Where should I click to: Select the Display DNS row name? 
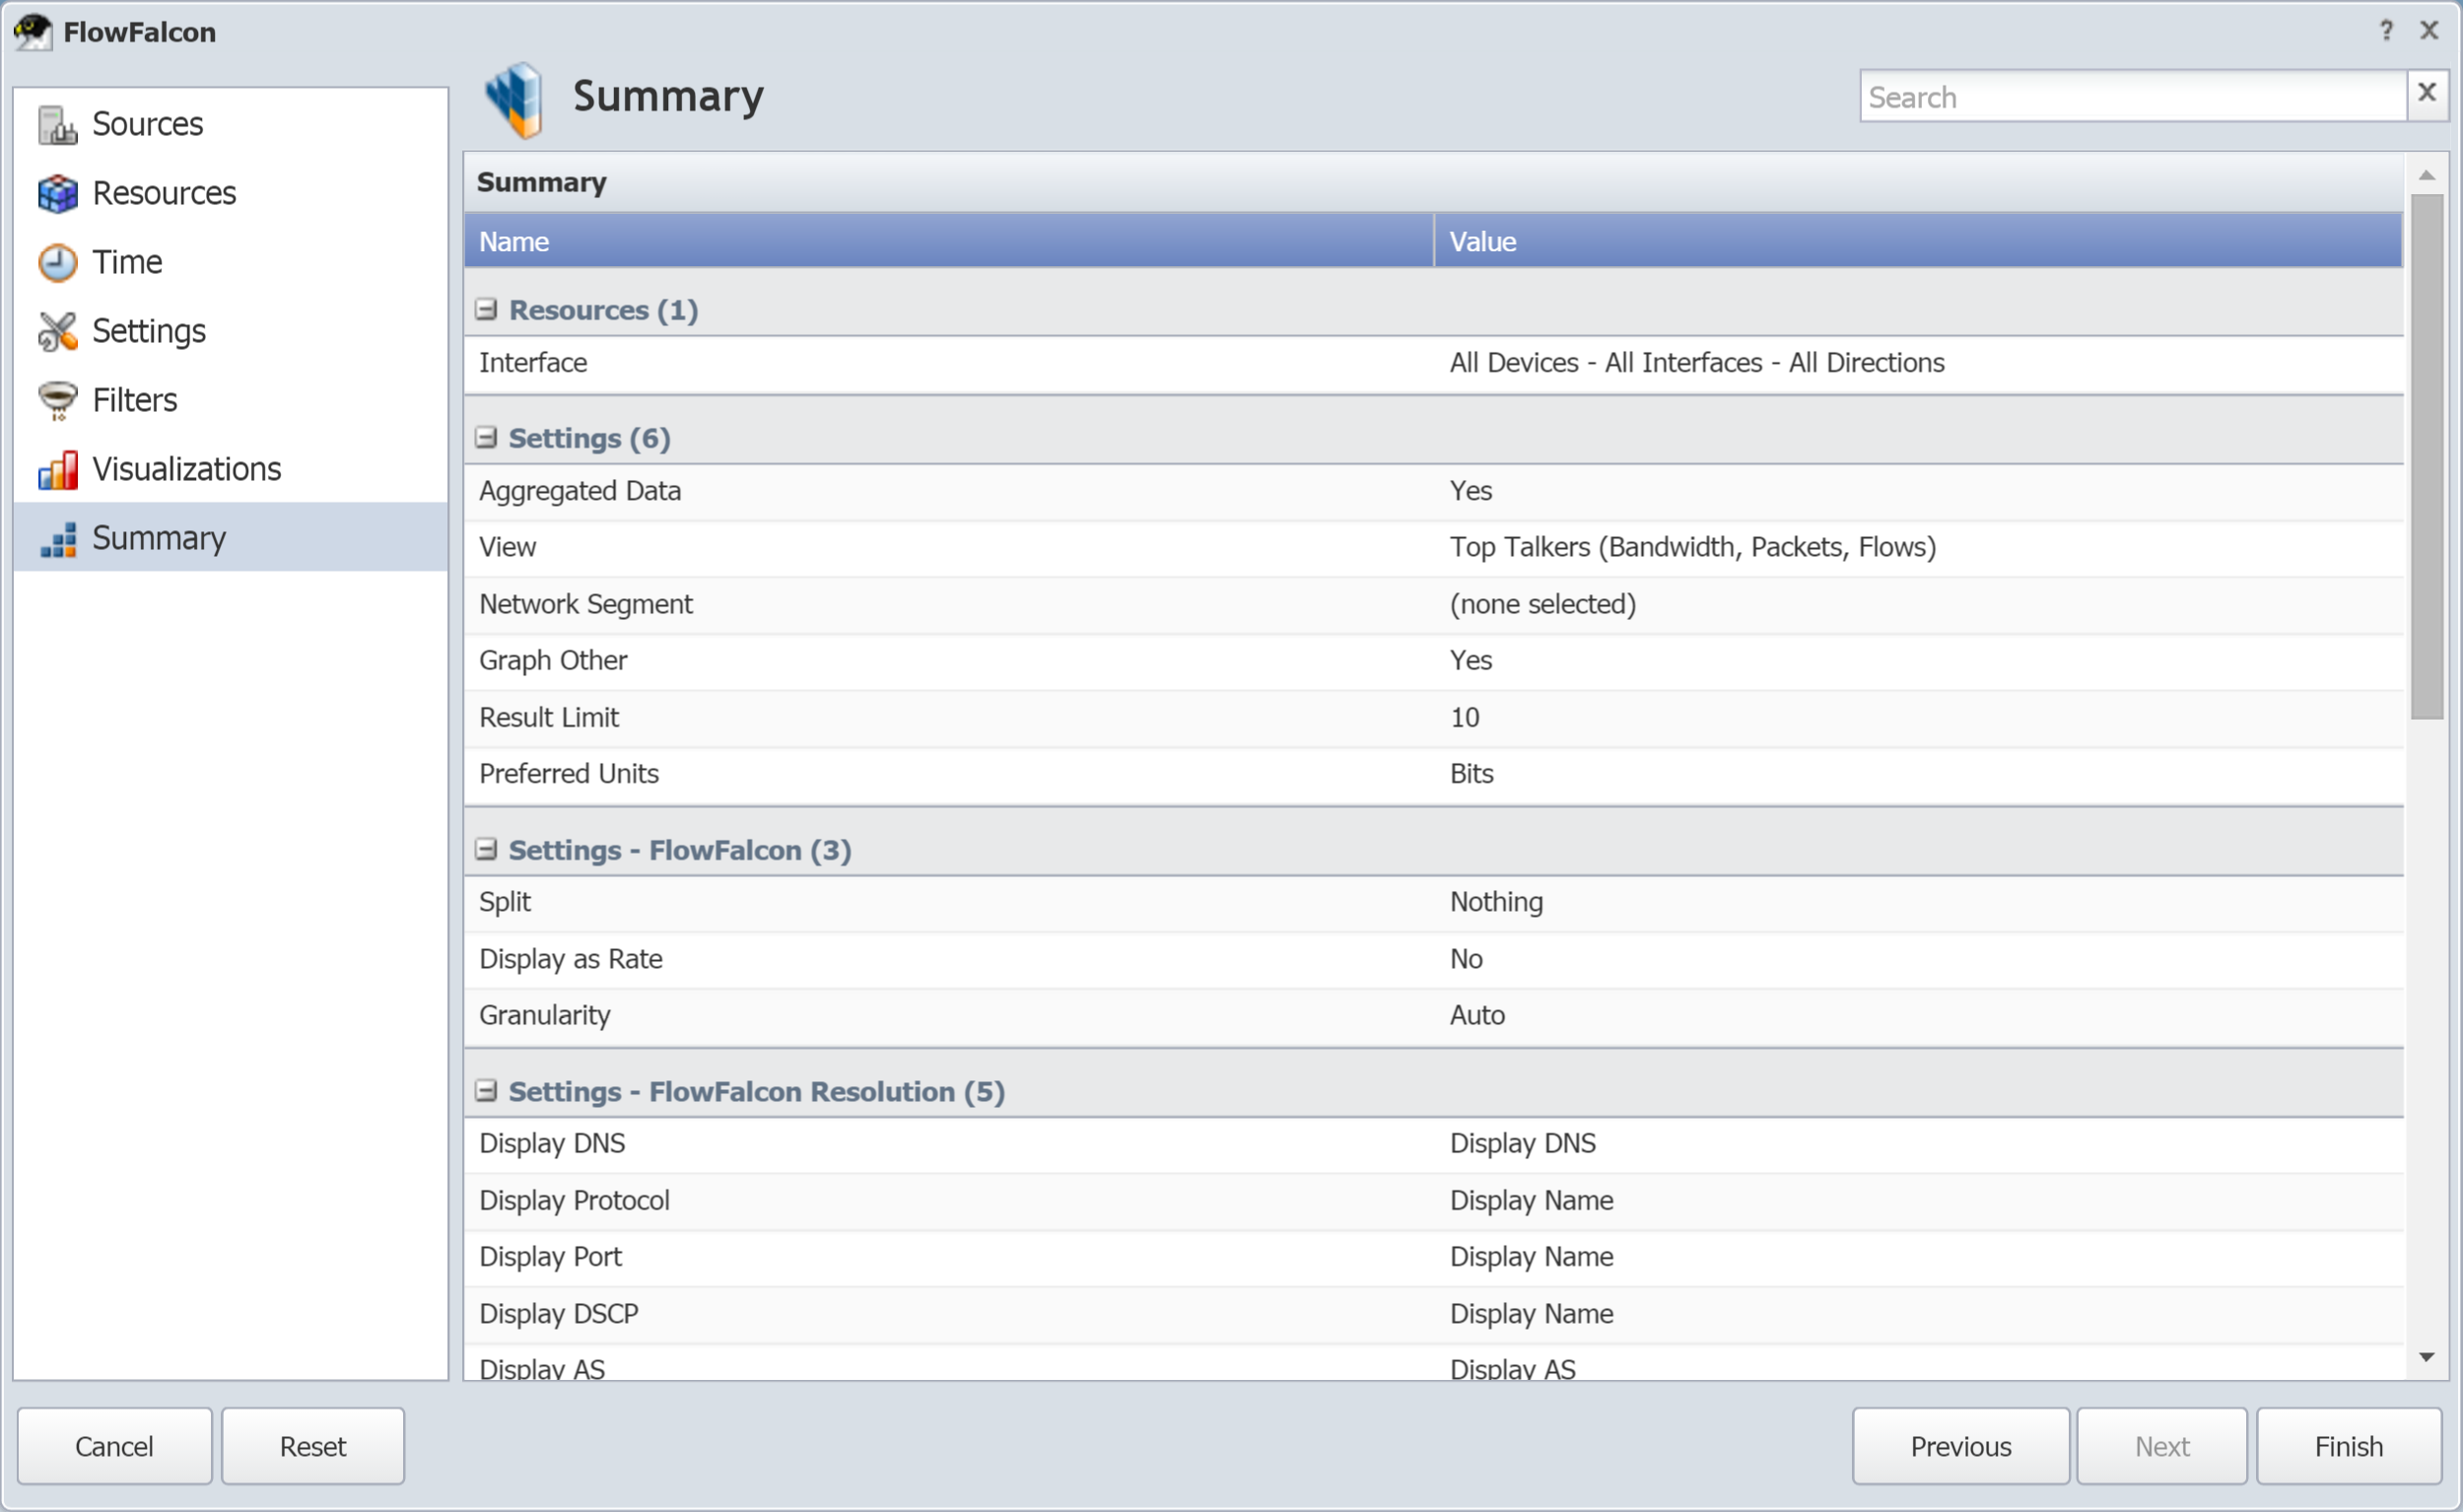tap(552, 1144)
